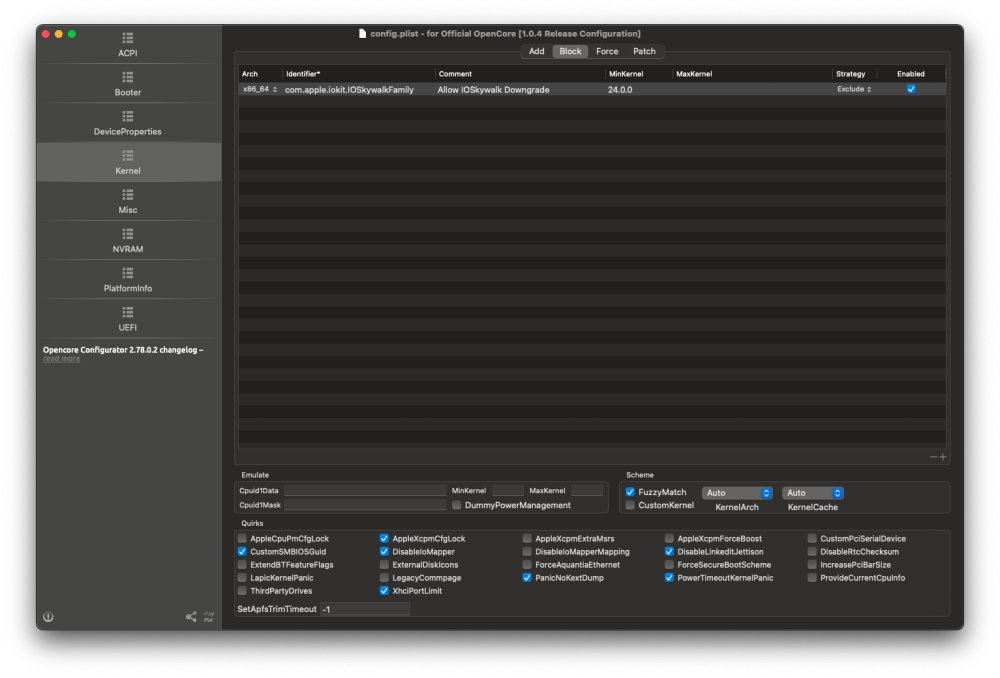1000x678 pixels.
Task: Open the changelog read more link
Action: pos(61,359)
